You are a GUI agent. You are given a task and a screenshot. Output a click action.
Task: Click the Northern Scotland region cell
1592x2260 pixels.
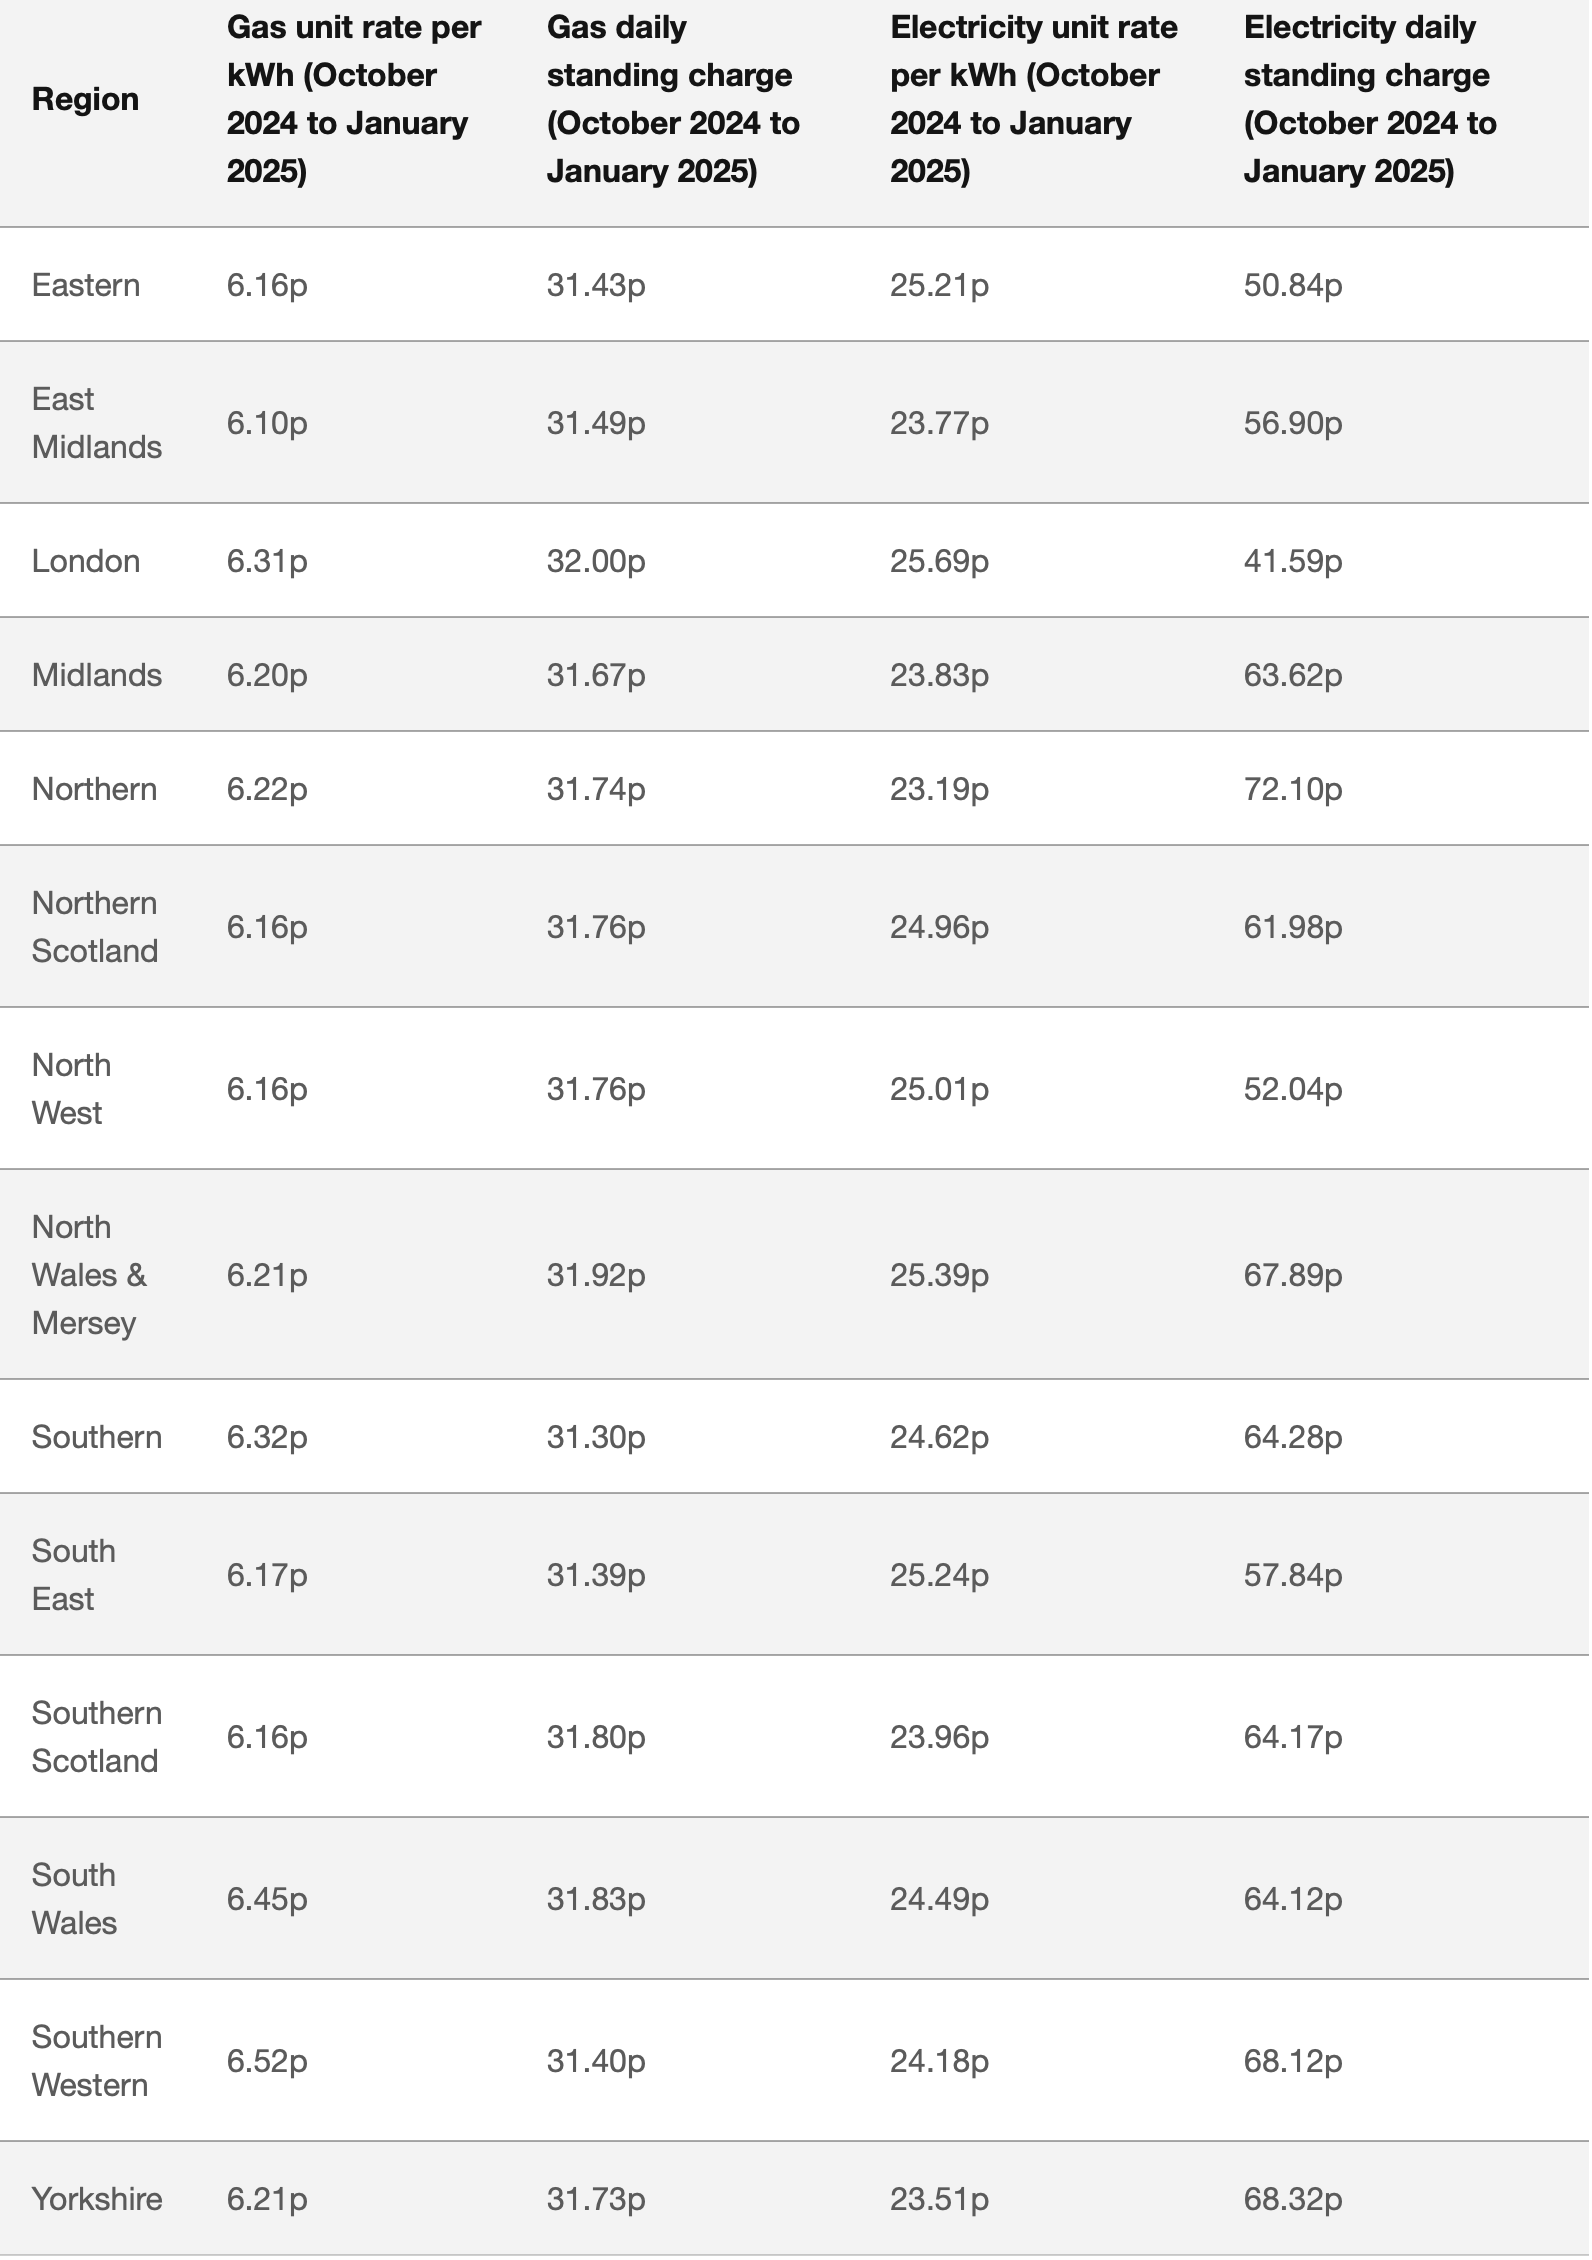[95, 927]
